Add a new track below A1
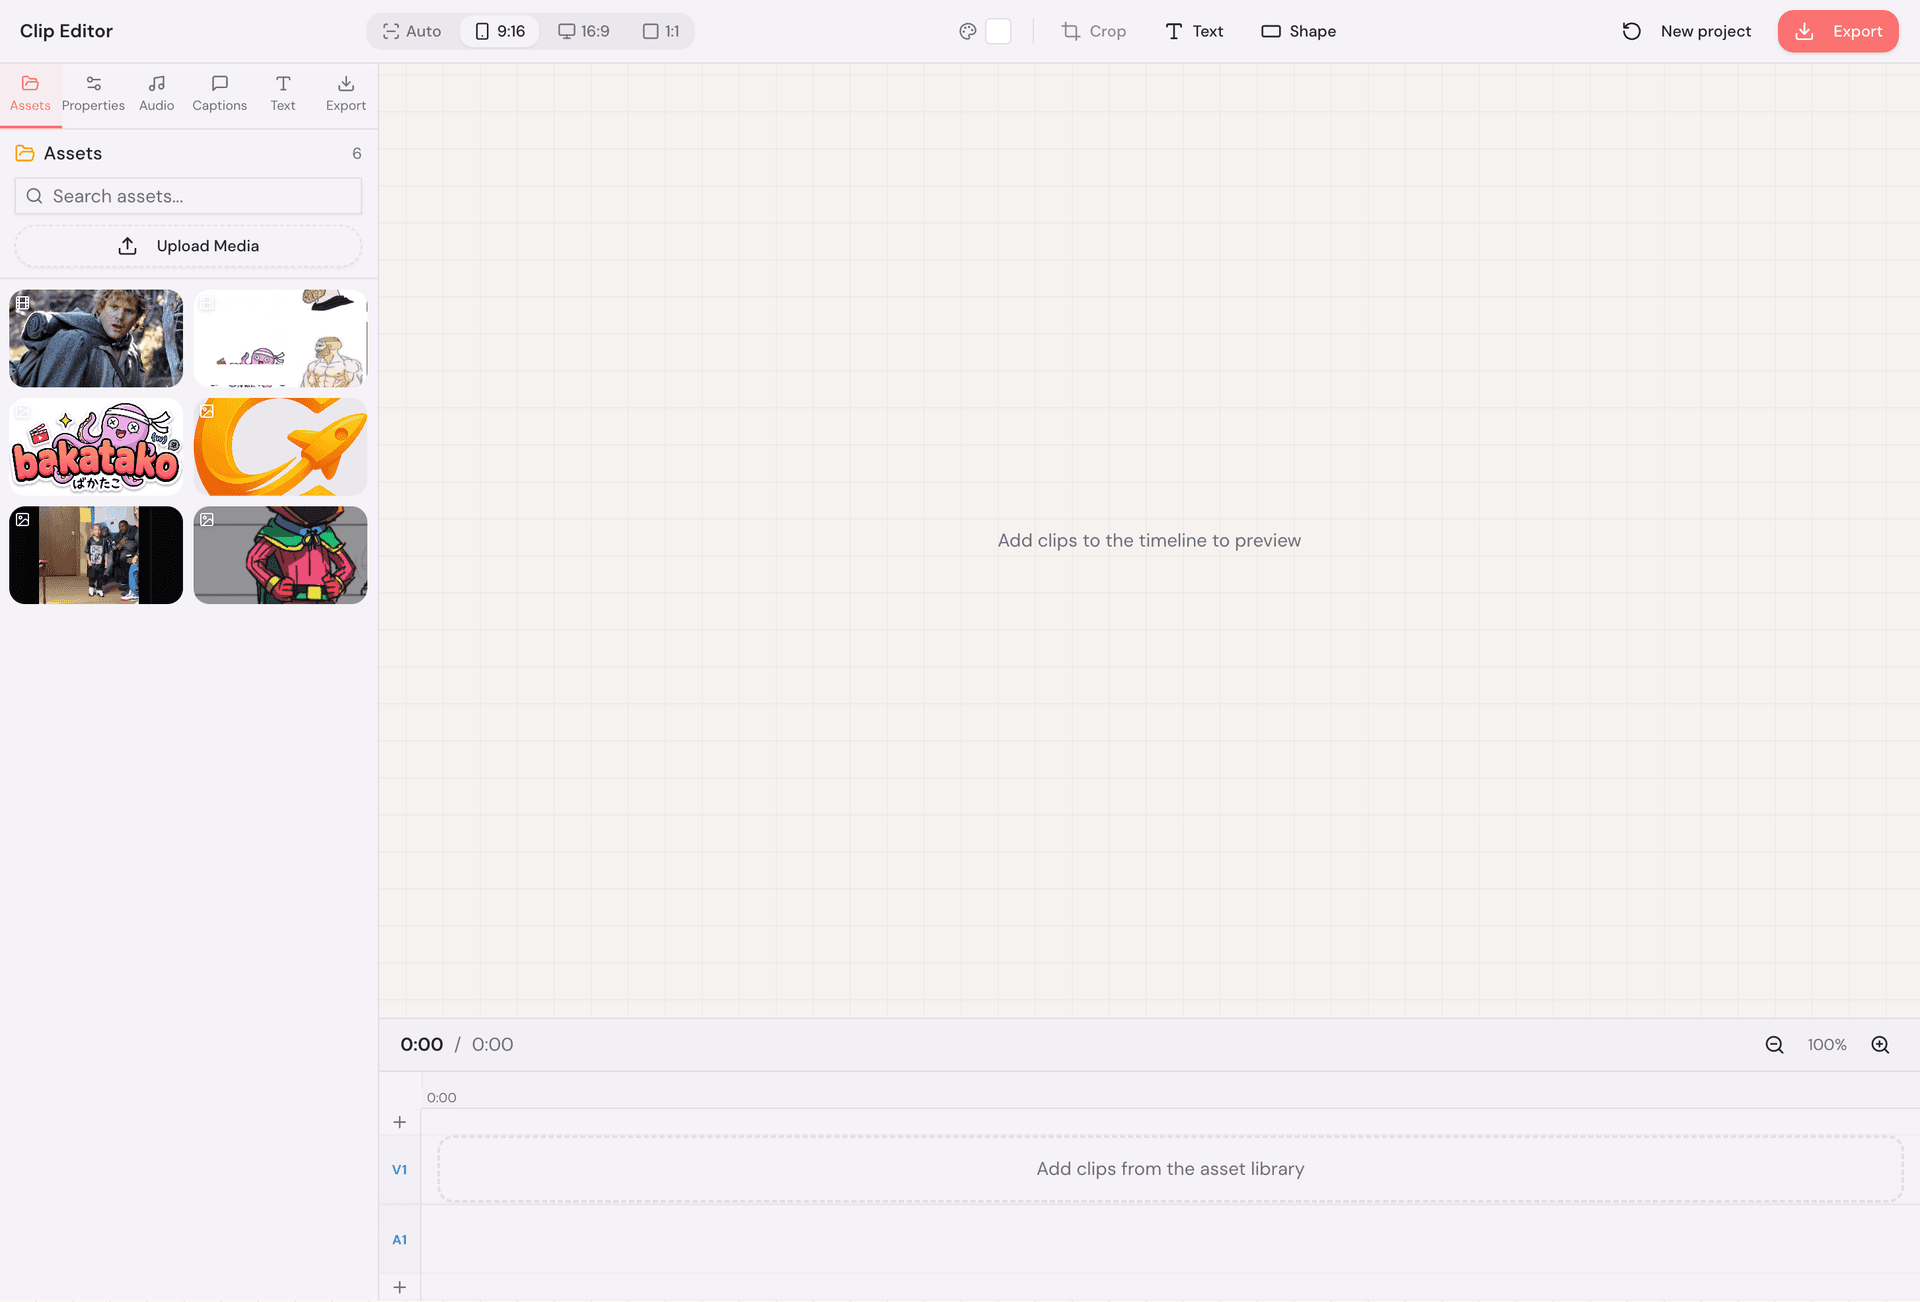 (x=399, y=1288)
